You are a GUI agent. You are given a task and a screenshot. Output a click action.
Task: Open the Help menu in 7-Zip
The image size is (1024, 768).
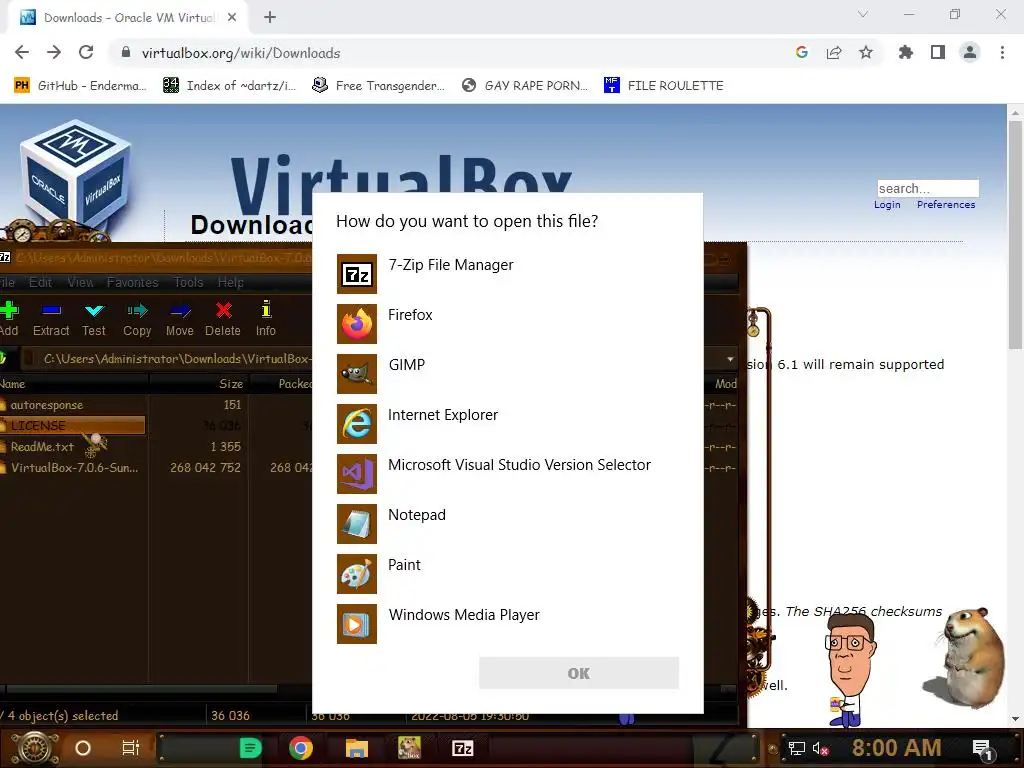(x=231, y=282)
